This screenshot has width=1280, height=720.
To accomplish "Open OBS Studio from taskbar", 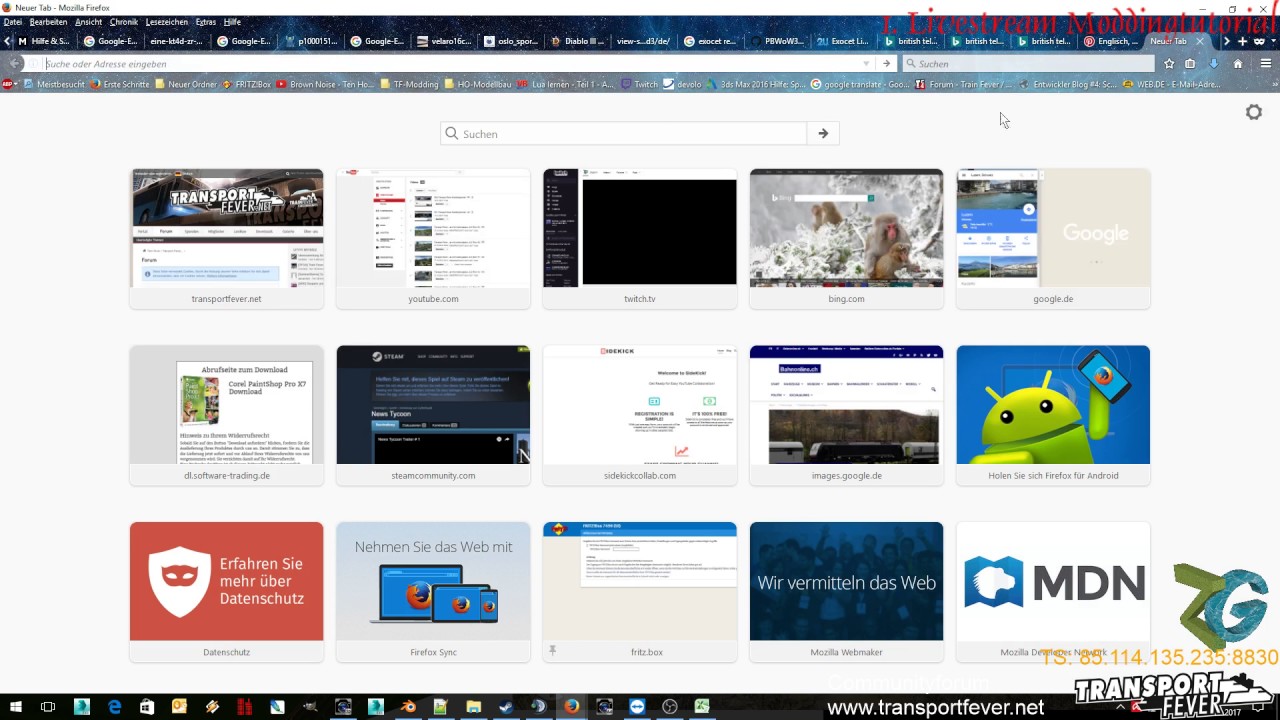I will [x=669, y=707].
